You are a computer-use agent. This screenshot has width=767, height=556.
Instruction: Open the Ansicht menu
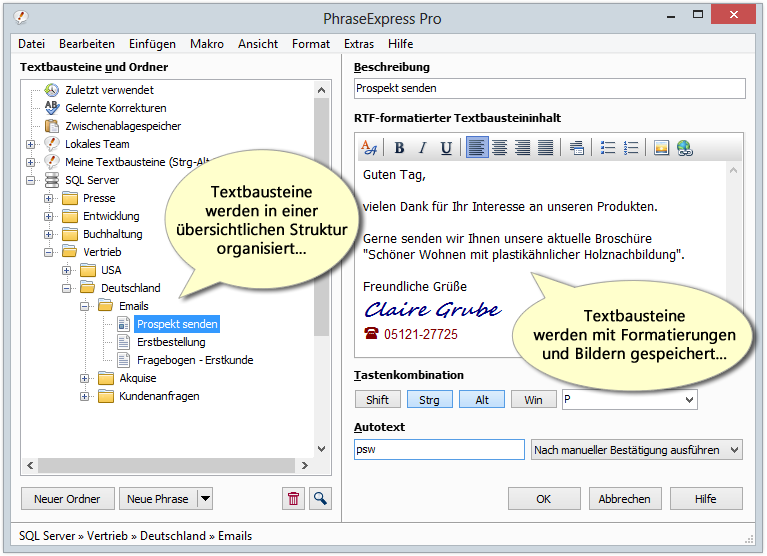258,44
